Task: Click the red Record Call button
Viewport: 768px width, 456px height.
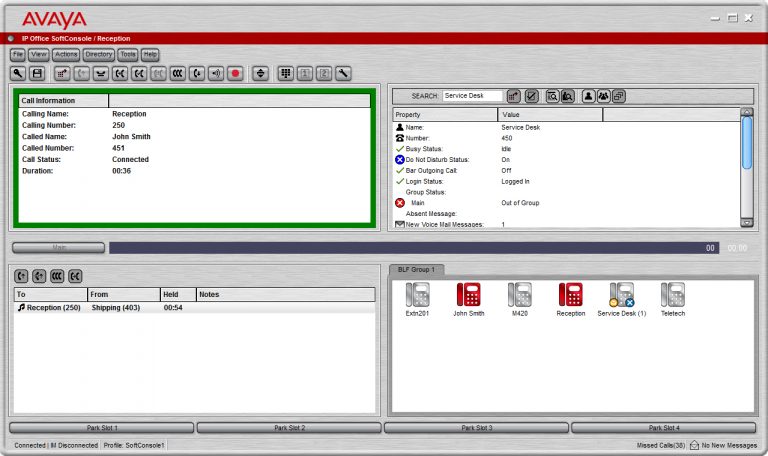Action: pyautogui.click(x=235, y=73)
